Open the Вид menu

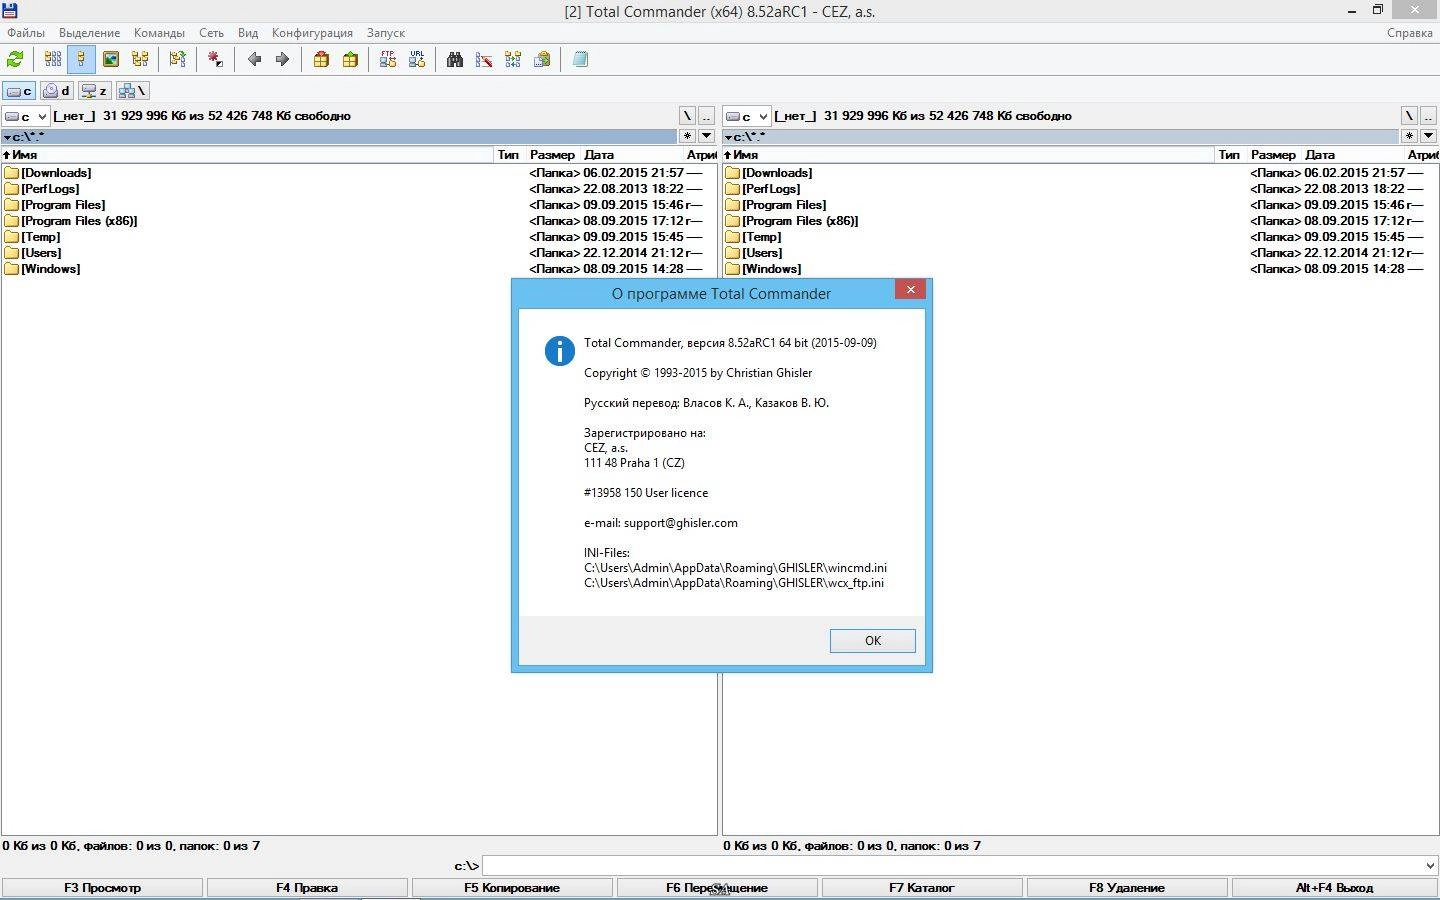click(248, 33)
